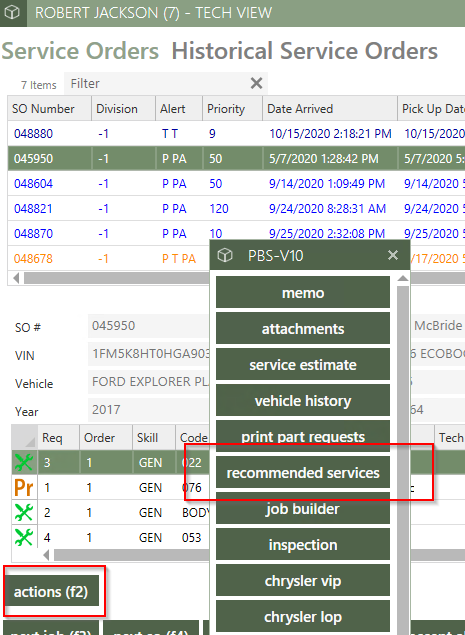Click print part requests
The width and height of the screenshot is (465, 635).
tap(303, 436)
